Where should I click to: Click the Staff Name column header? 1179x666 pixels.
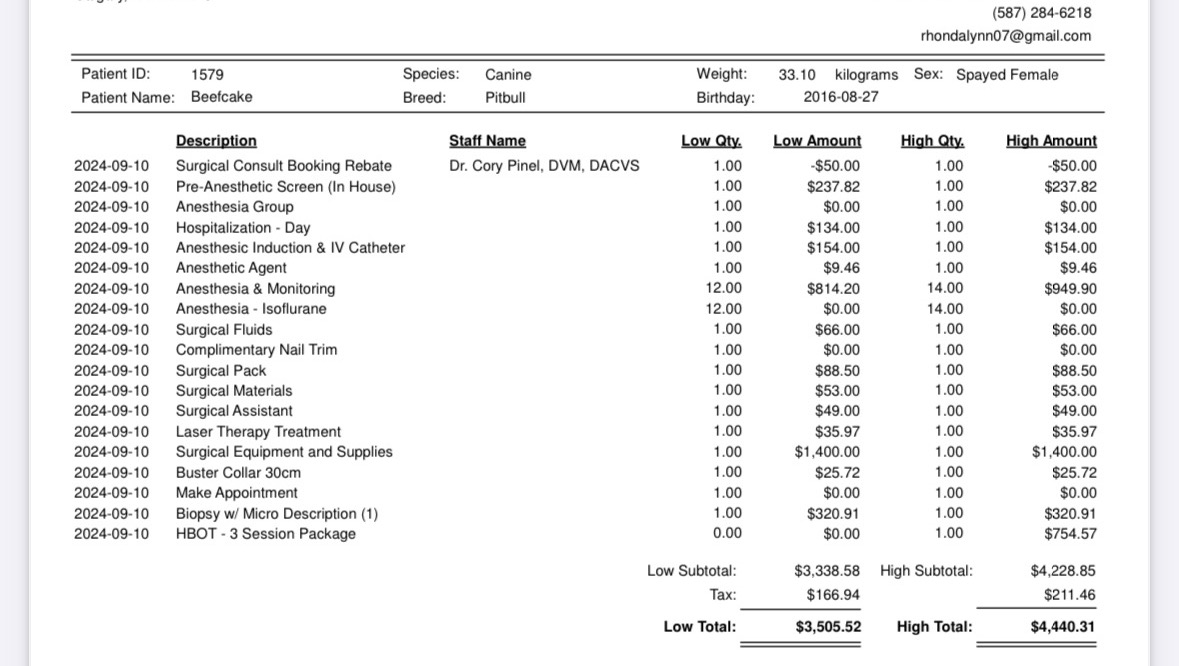[487, 141]
